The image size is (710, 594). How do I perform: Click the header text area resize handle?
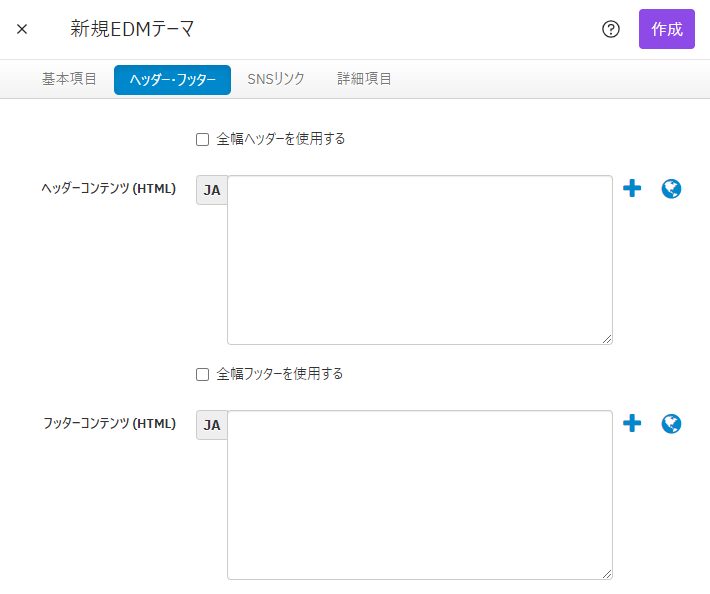(607, 339)
